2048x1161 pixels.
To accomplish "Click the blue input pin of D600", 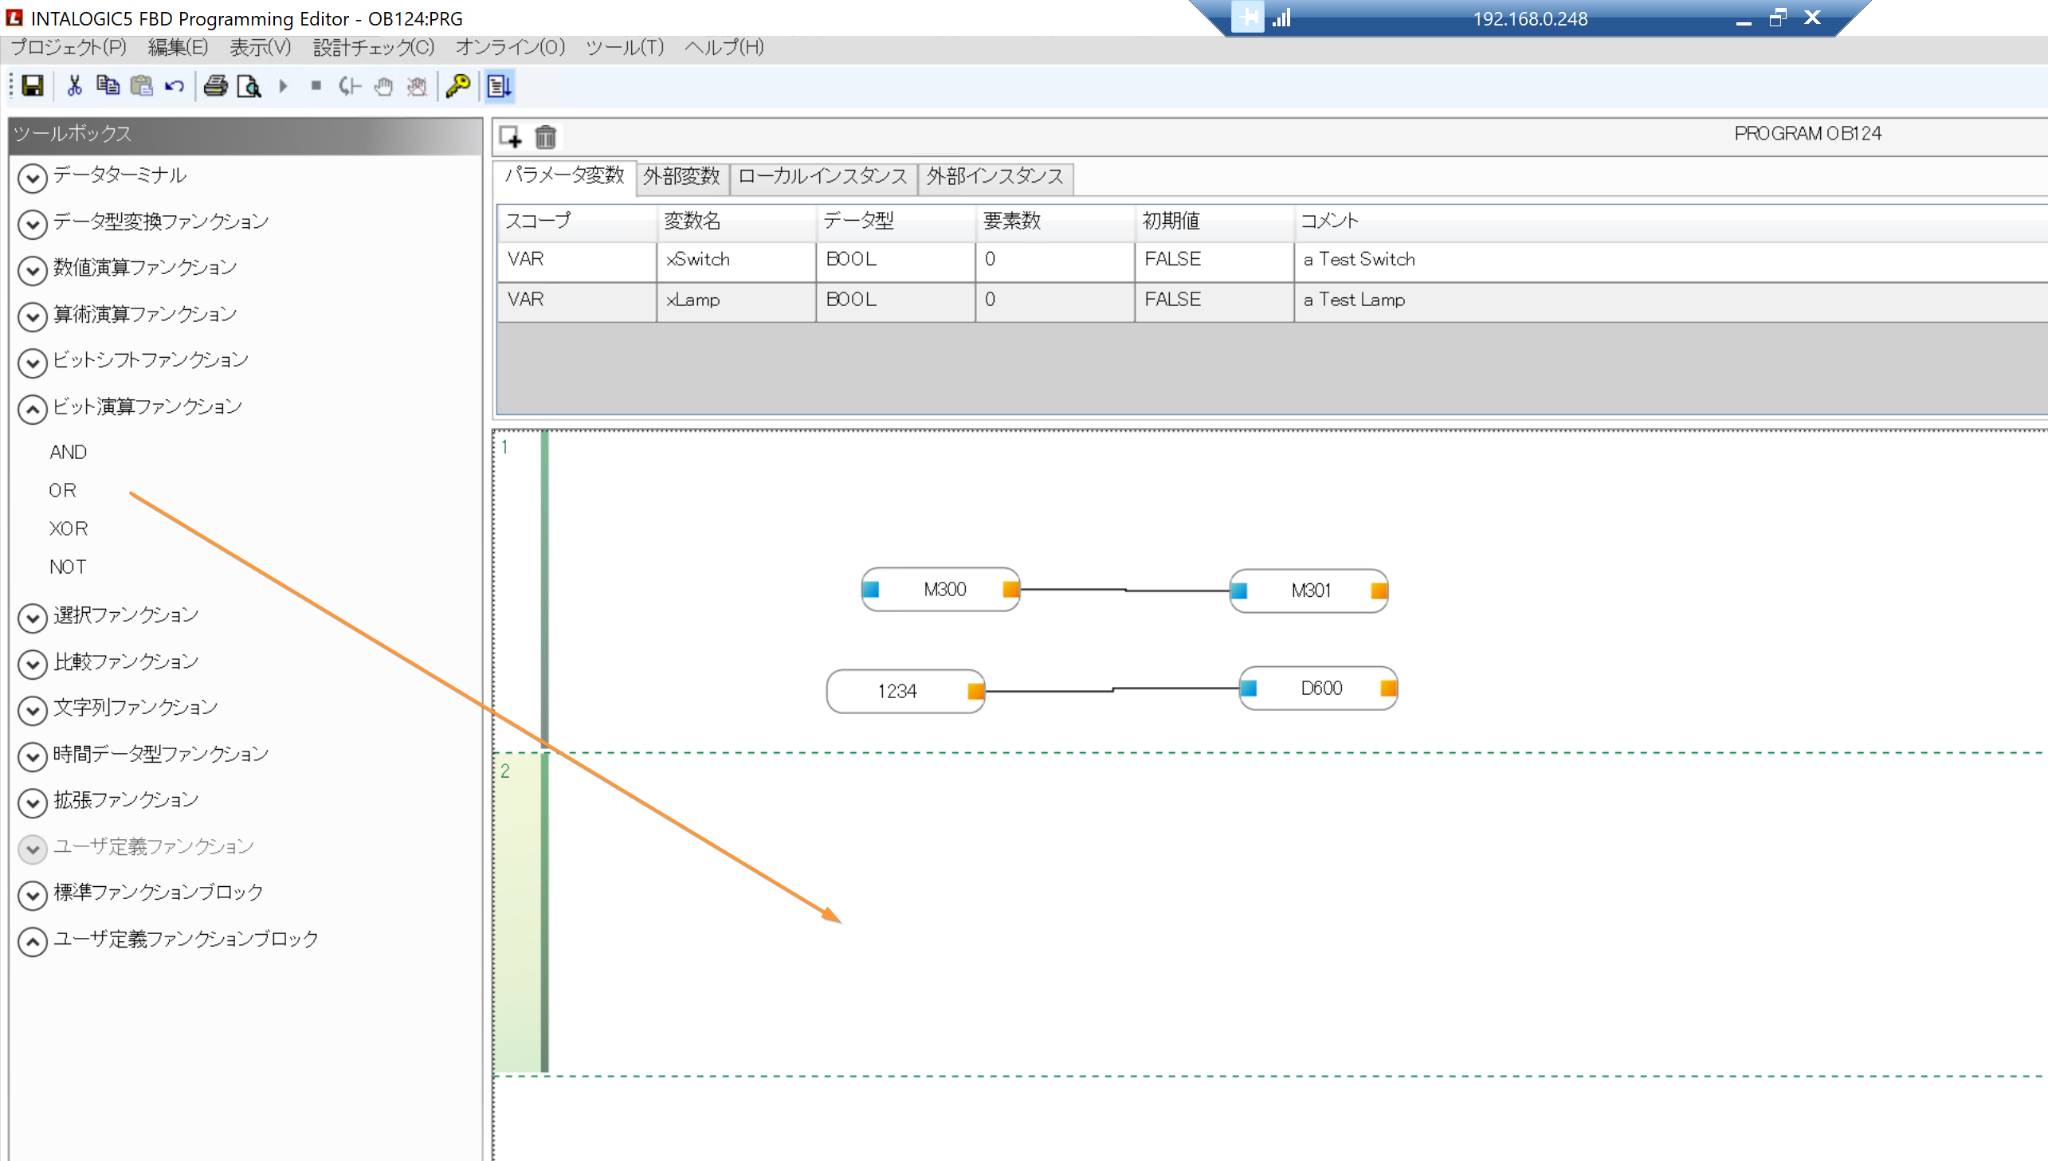I will click(1248, 688).
